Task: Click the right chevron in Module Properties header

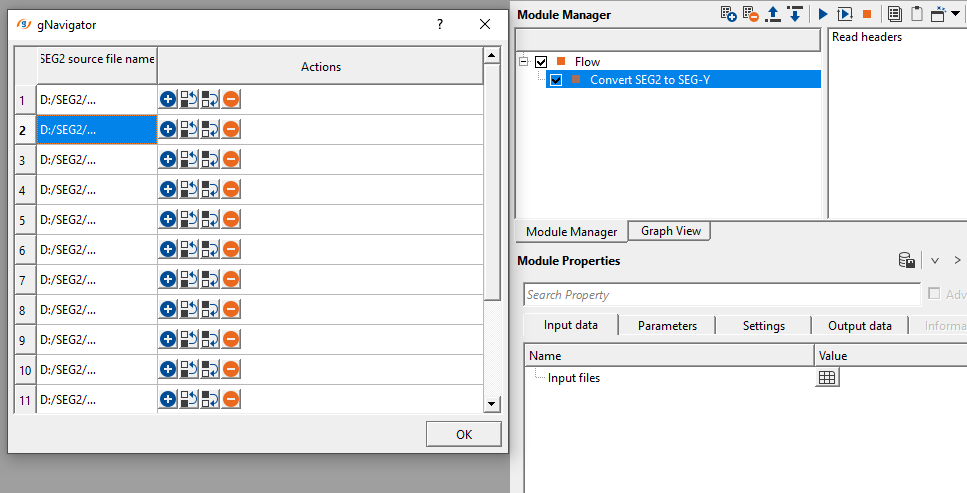Action: [x=957, y=260]
